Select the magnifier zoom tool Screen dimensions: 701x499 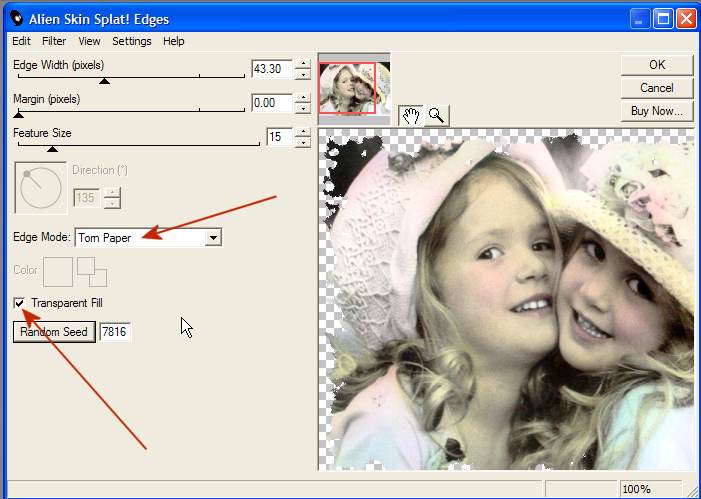pyautogui.click(x=436, y=116)
